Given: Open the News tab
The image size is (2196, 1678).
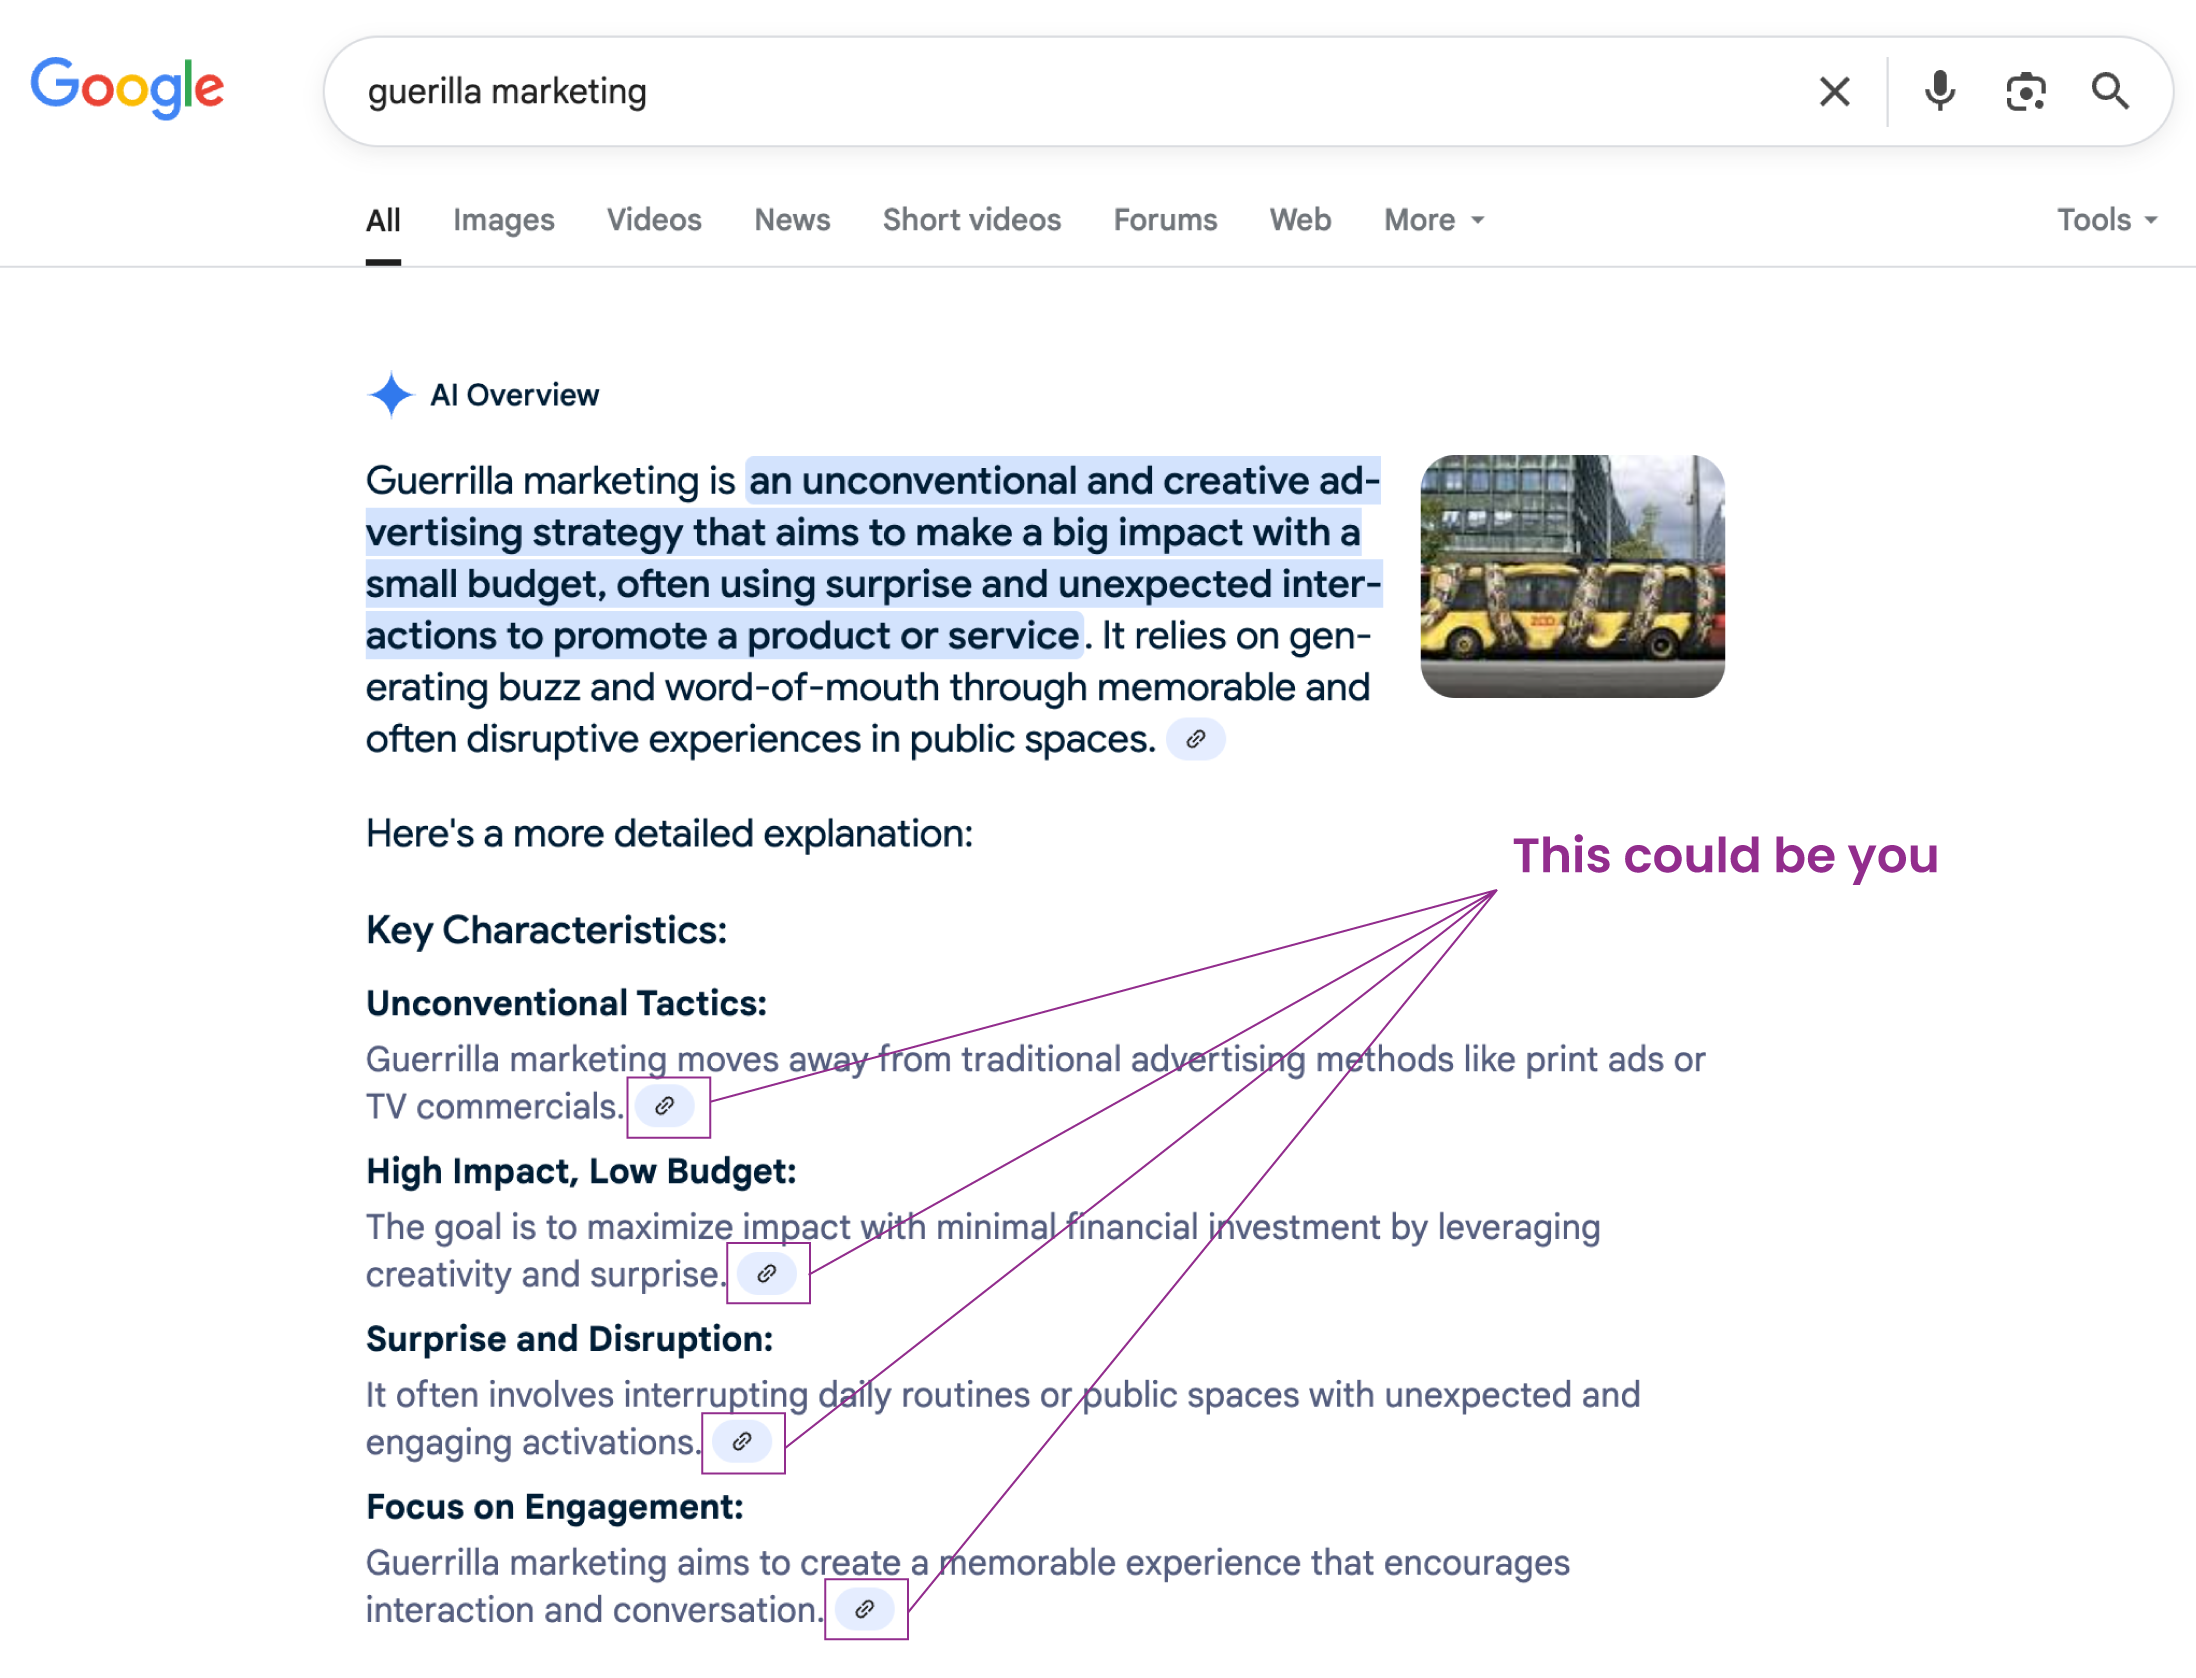Looking at the screenshot, I should tap(792, 220).
